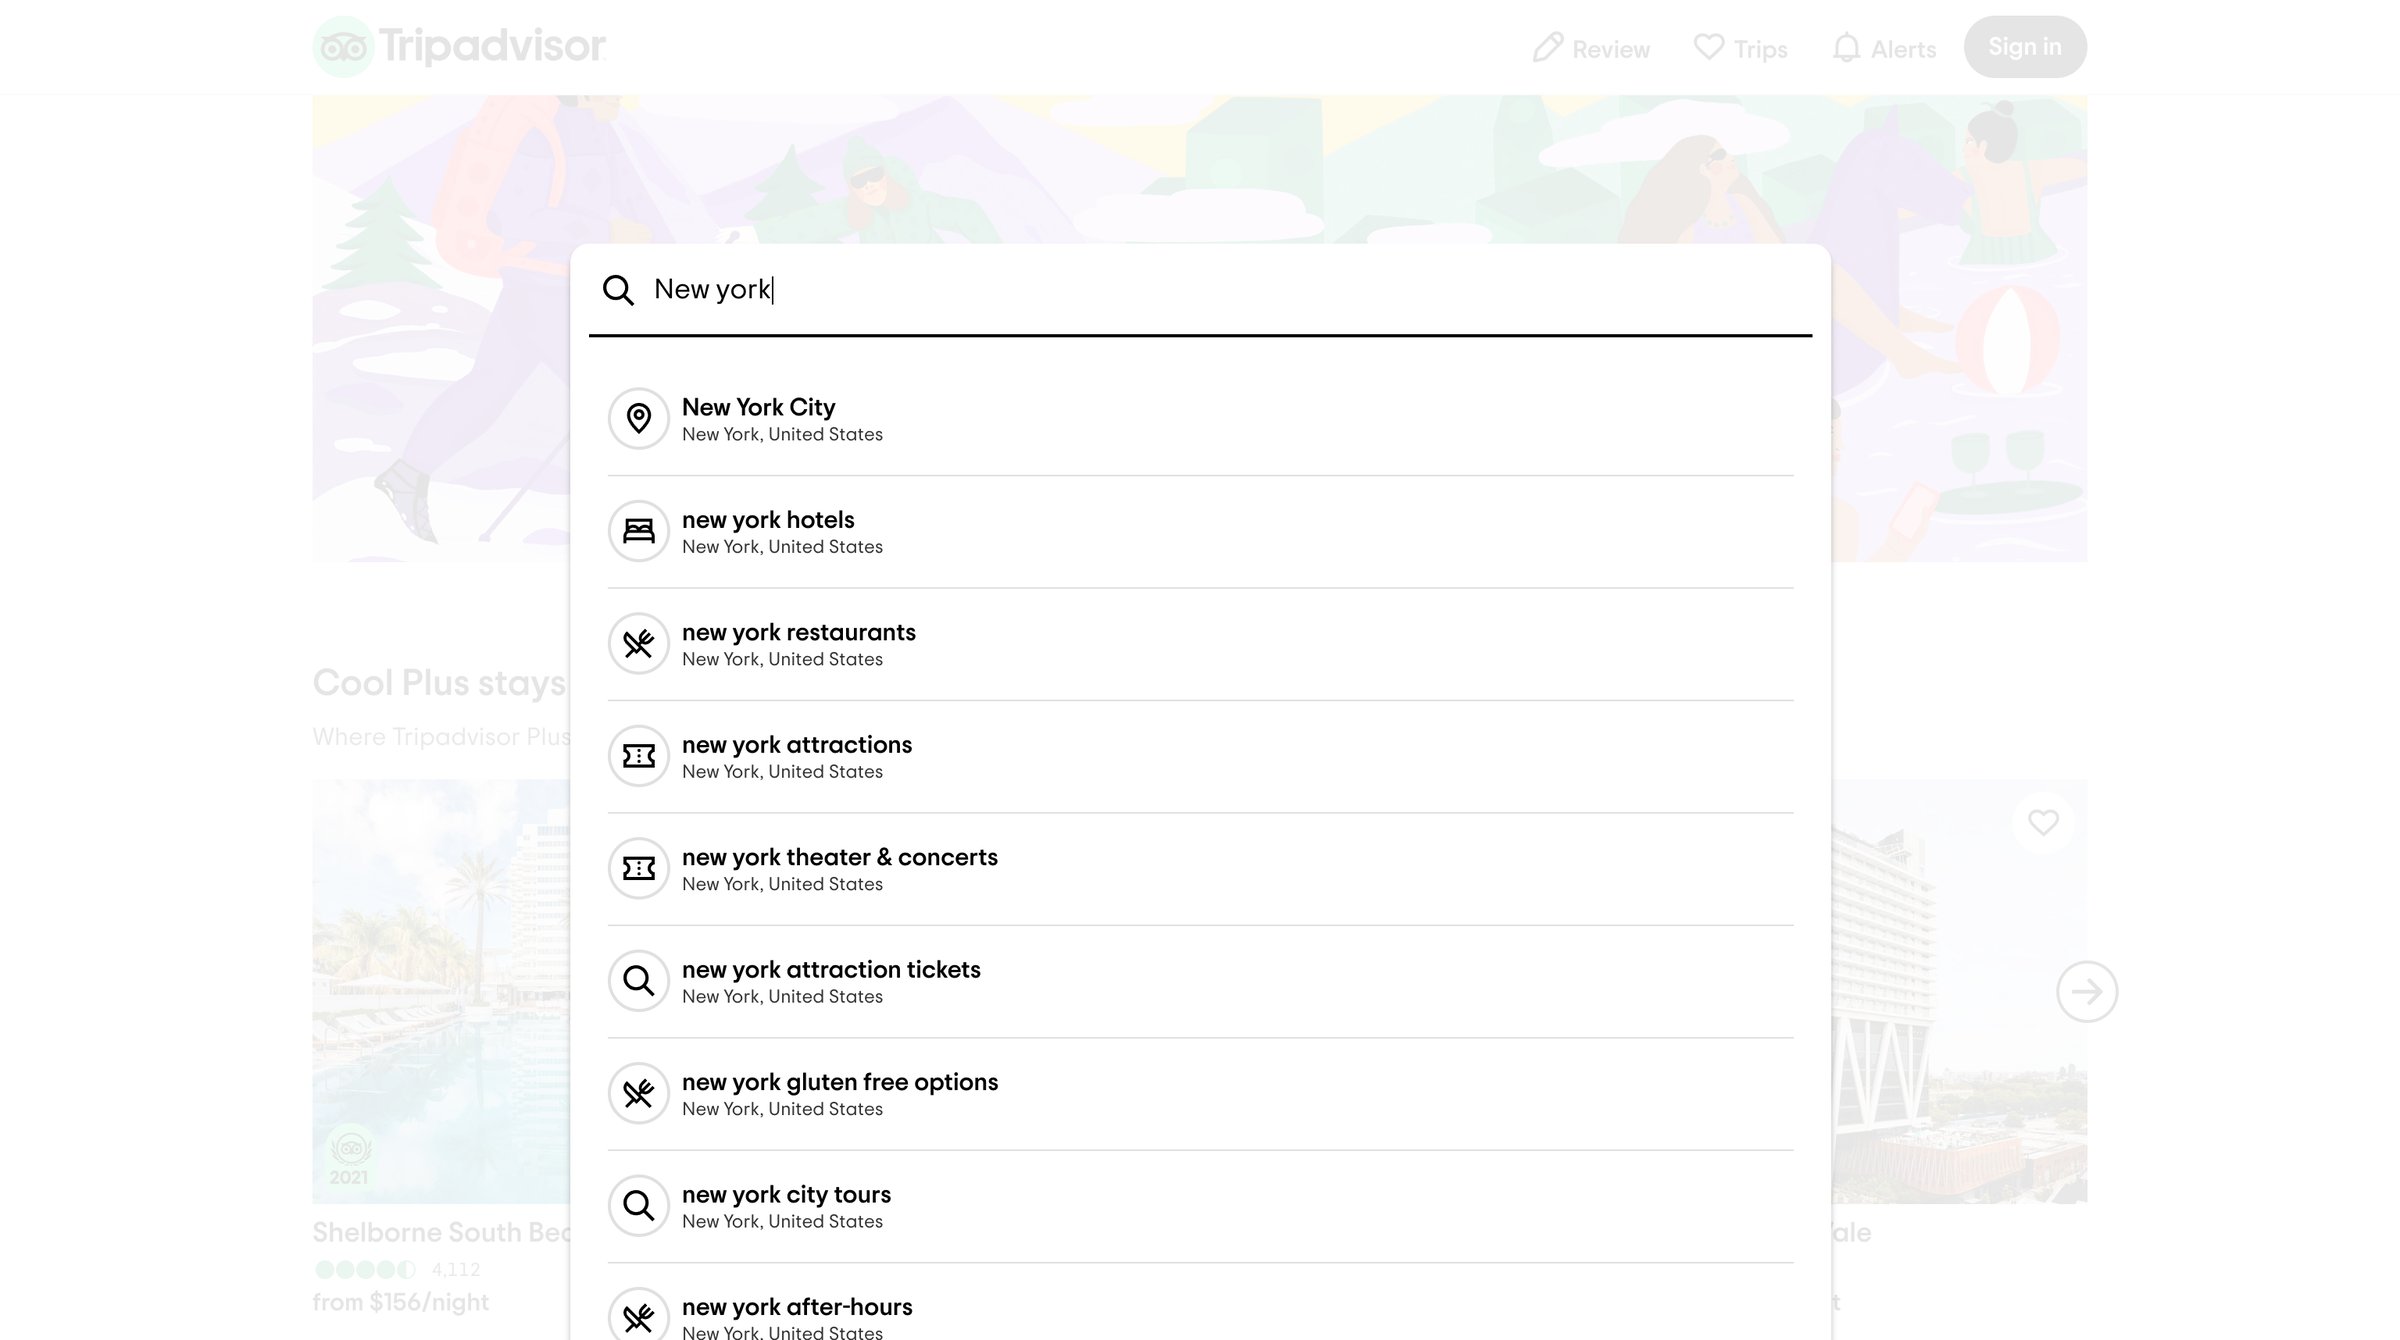Click the Sign in button
Image resolution: width=2400 pixels, height=1340 pixels.
2025,47
